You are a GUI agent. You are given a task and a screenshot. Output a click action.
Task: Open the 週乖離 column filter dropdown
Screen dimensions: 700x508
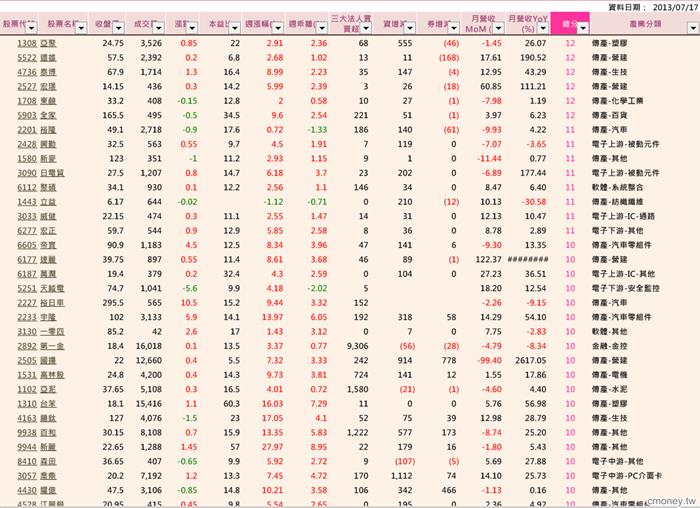point(321,28)
